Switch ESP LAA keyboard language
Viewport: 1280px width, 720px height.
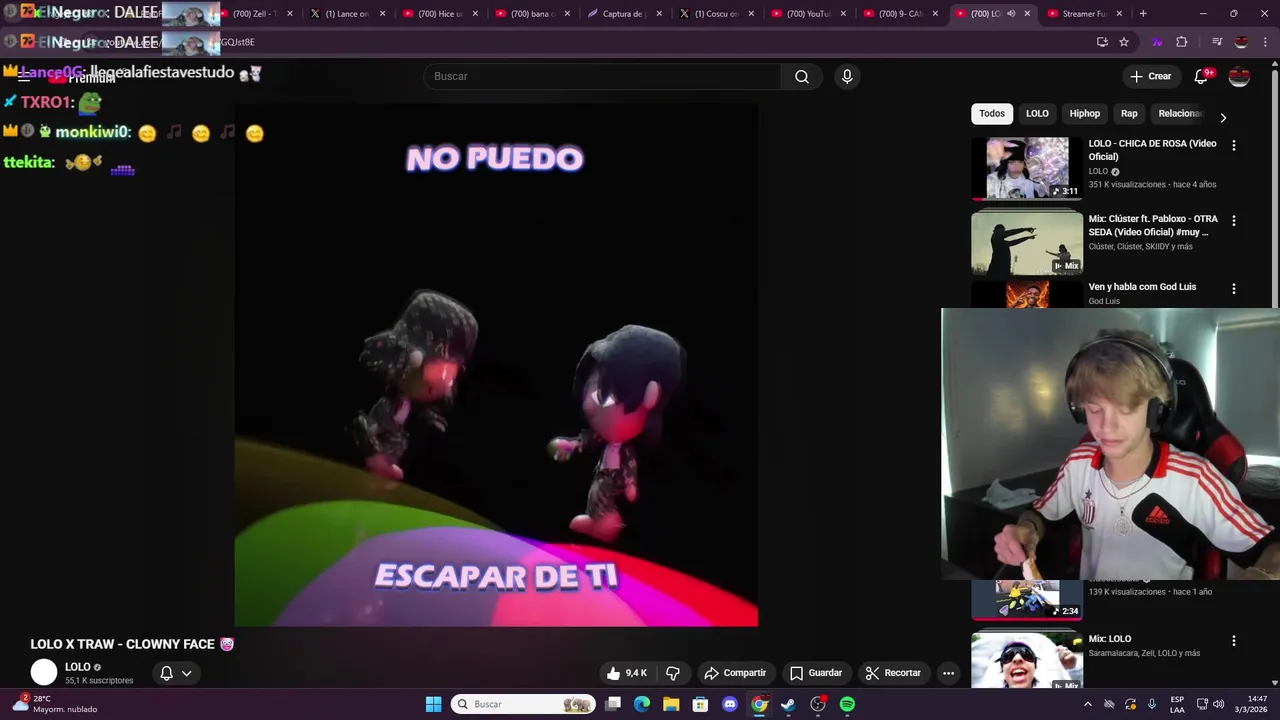pyautogui.click(x=1177, y=704)
